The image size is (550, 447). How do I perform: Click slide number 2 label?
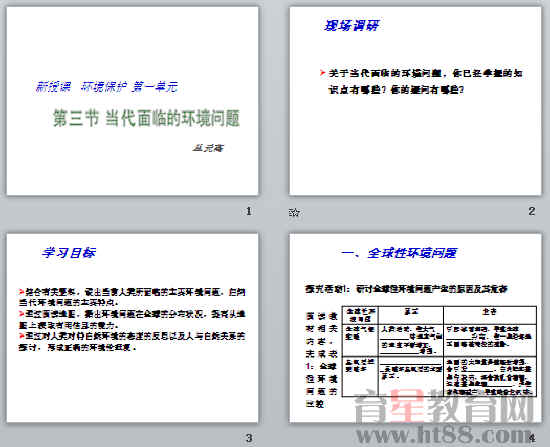532,211
